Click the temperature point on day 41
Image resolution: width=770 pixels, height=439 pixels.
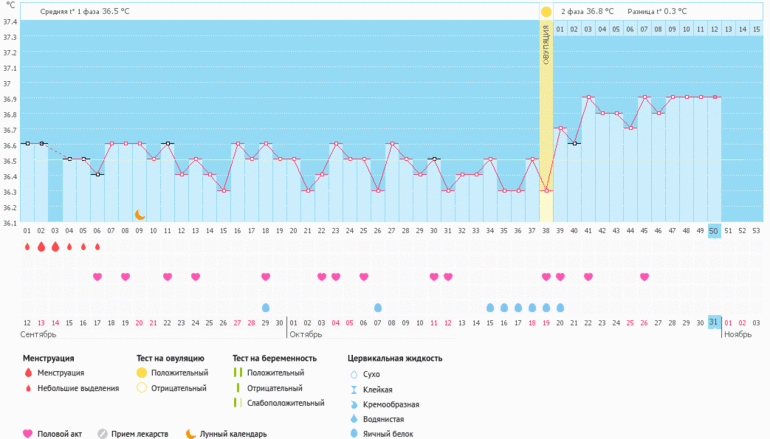click(588, 98)
